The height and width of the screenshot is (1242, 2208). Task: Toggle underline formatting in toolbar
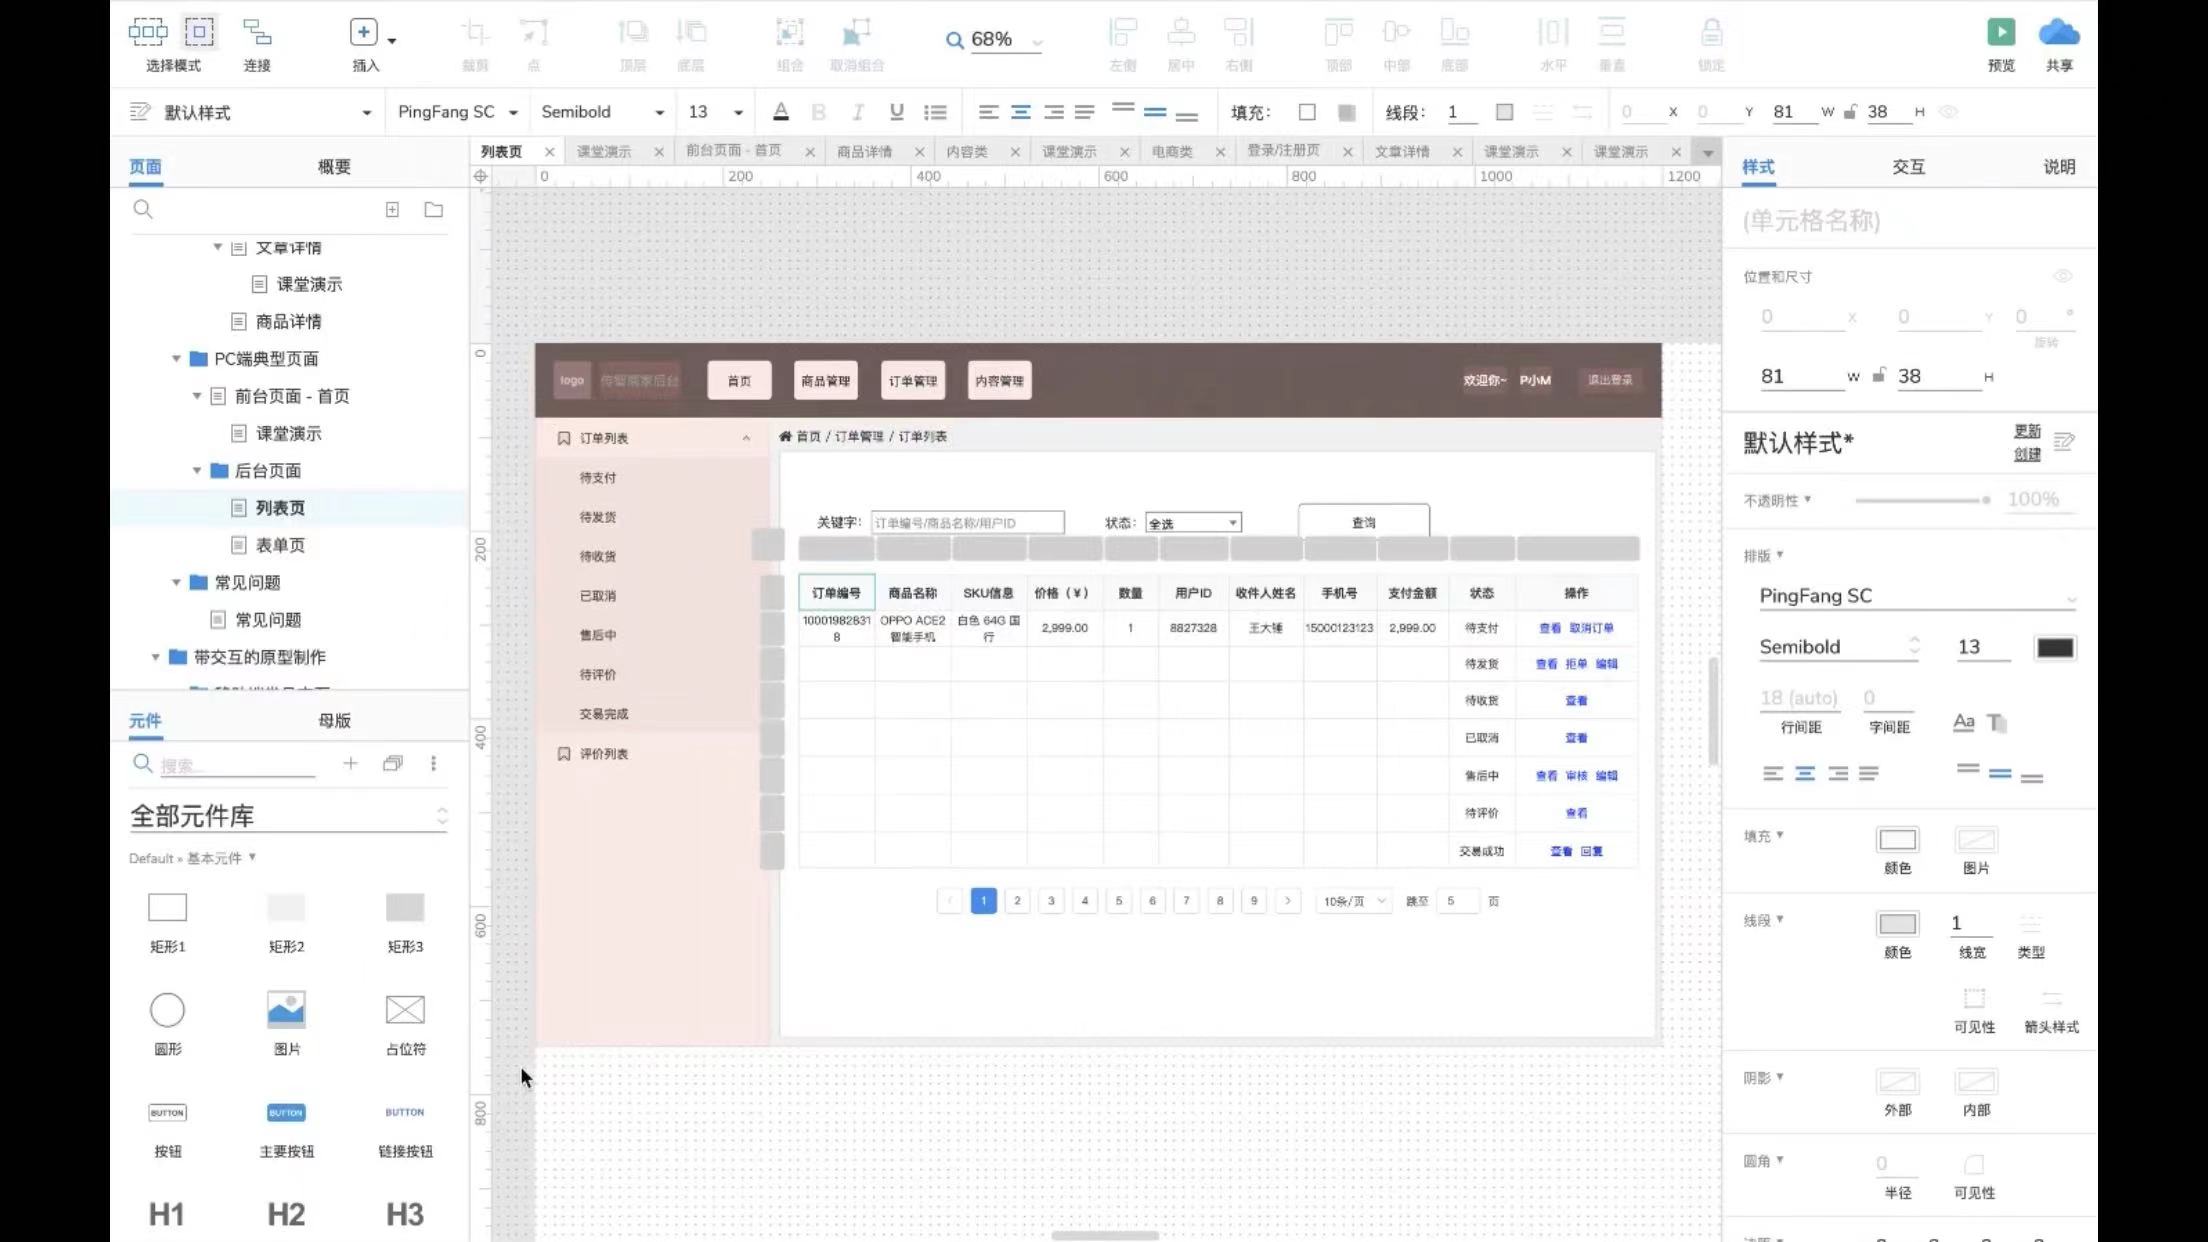coord(896,112)
